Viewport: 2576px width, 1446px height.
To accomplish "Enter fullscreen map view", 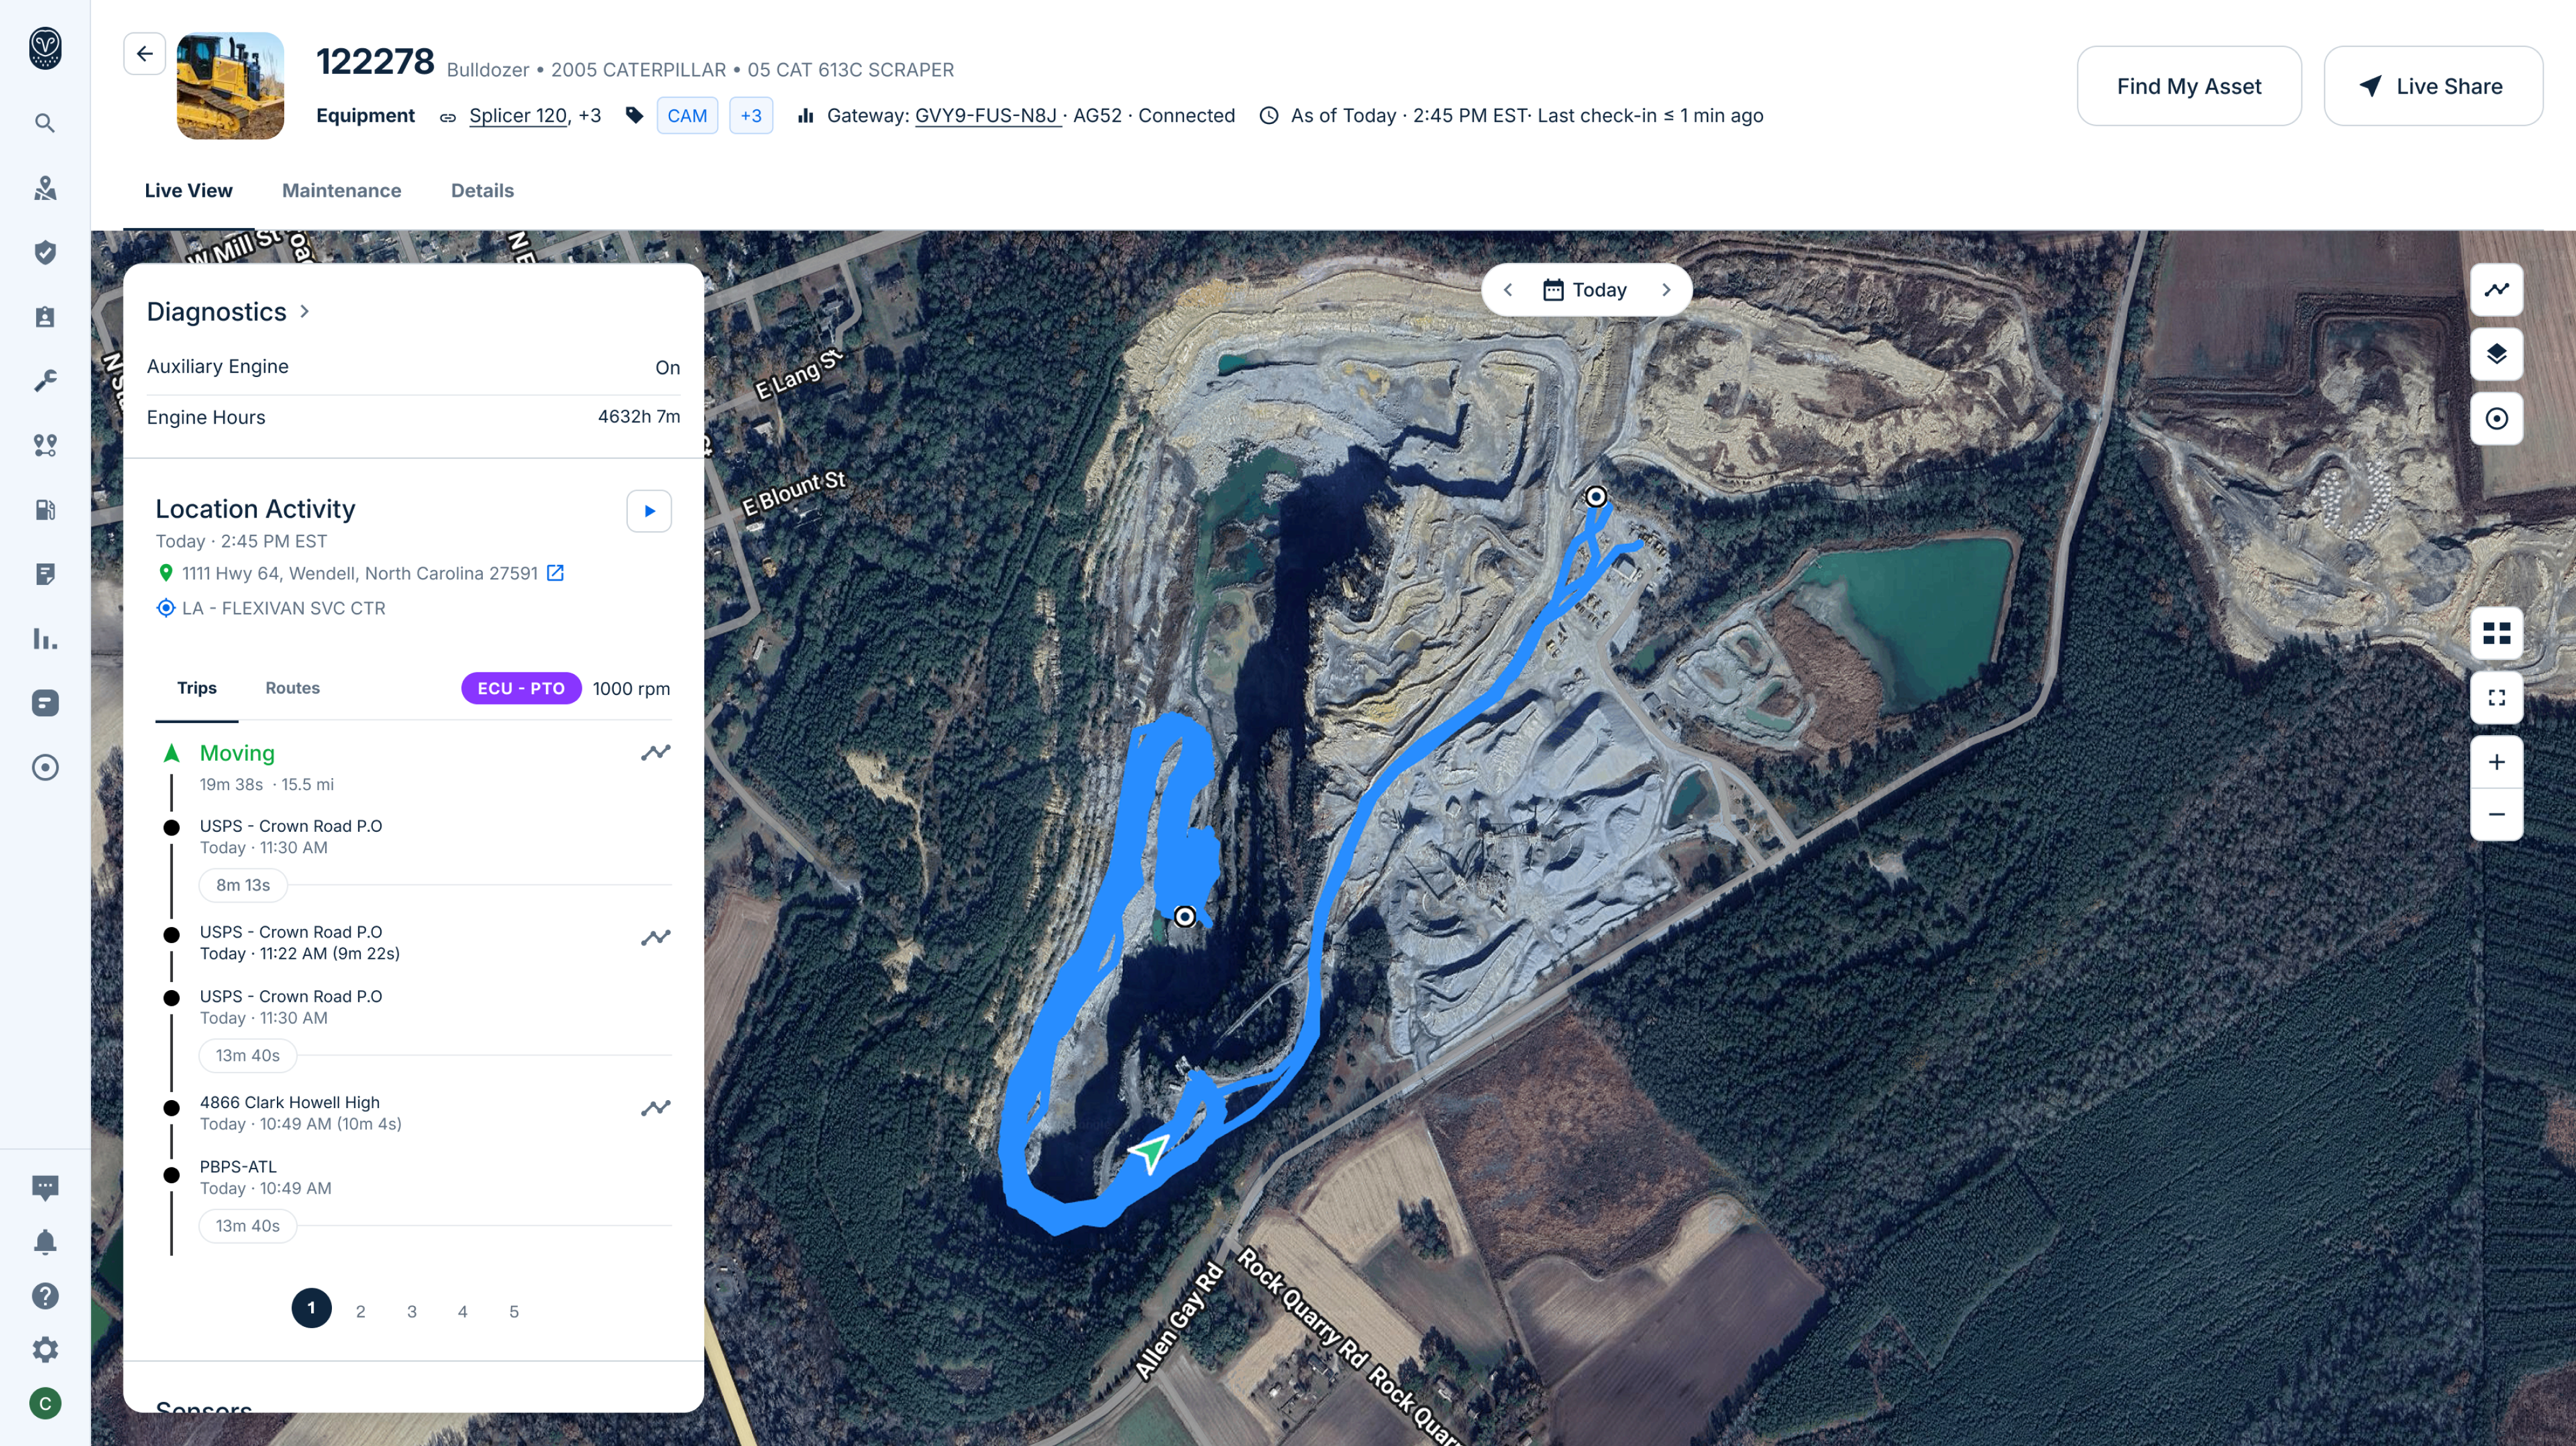I will [2496, 698].
